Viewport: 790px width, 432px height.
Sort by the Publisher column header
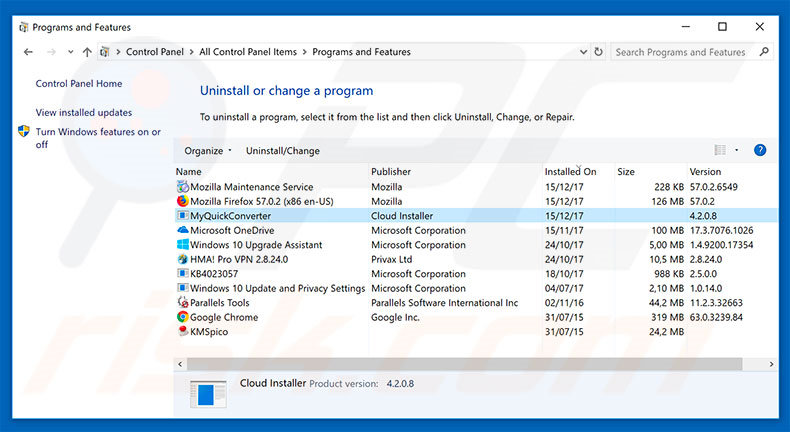point(391,172)
